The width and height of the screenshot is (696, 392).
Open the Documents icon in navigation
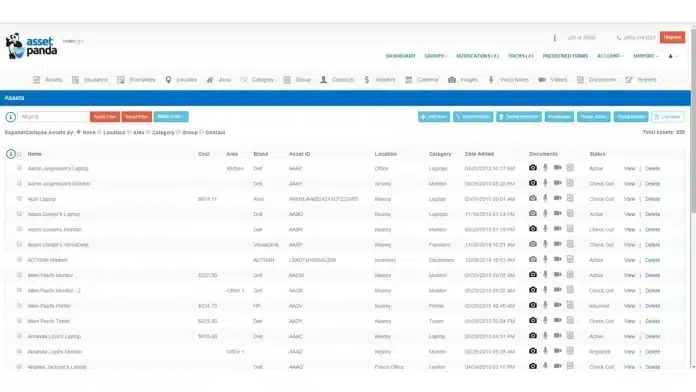(580, 80)
